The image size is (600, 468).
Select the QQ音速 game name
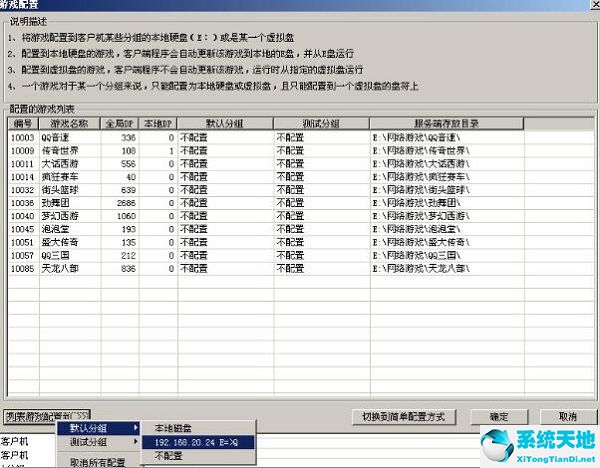[55, 137]
